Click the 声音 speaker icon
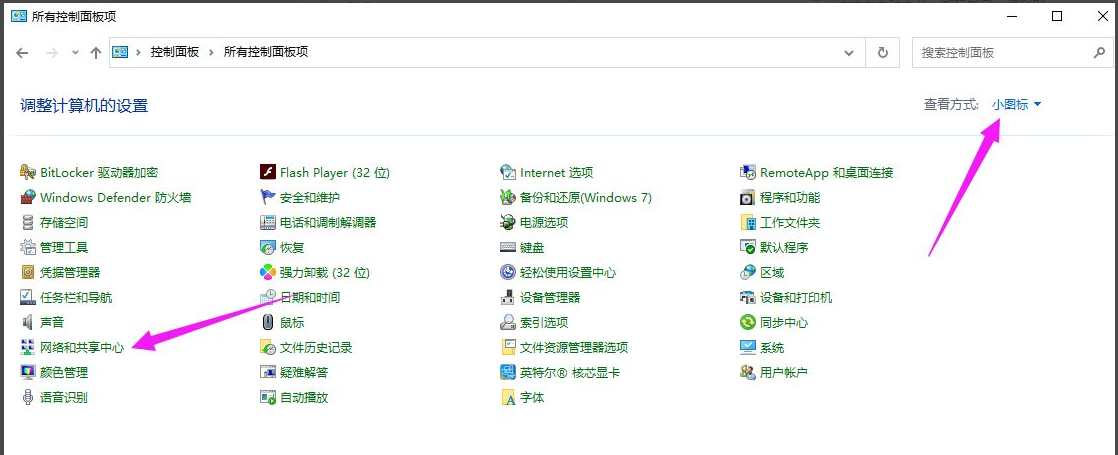 click(x=28, y=323)
